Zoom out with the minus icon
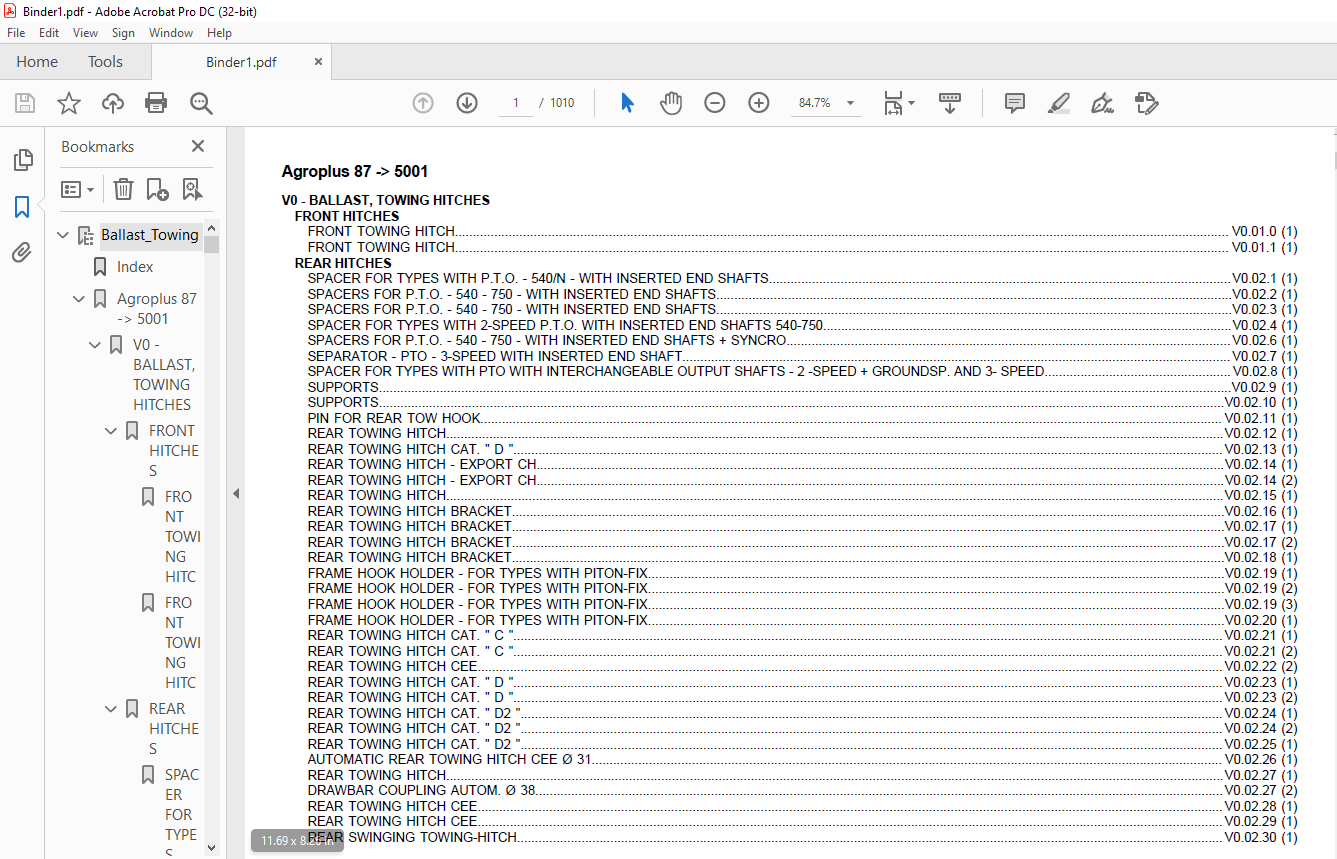 (714, 103)
